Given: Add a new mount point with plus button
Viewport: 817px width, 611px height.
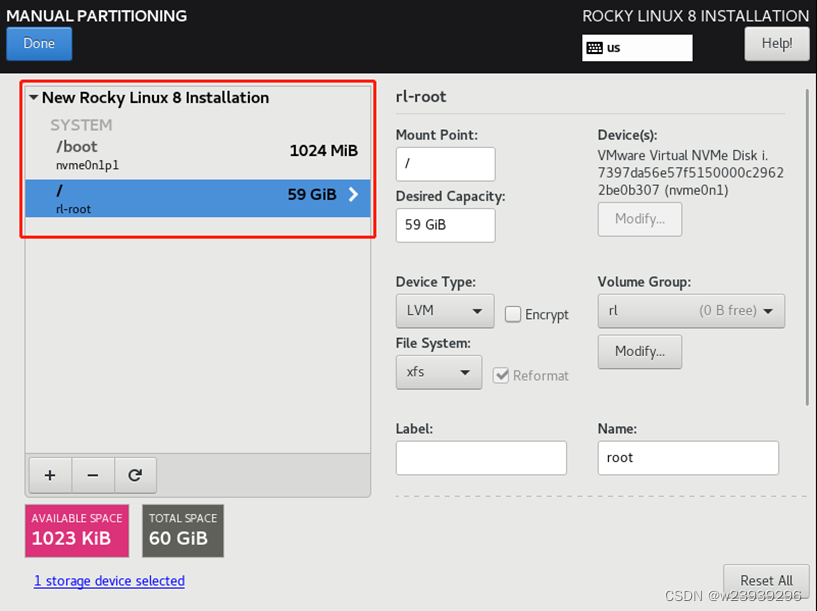Looking at the screenshot, I should coord(50,475).
